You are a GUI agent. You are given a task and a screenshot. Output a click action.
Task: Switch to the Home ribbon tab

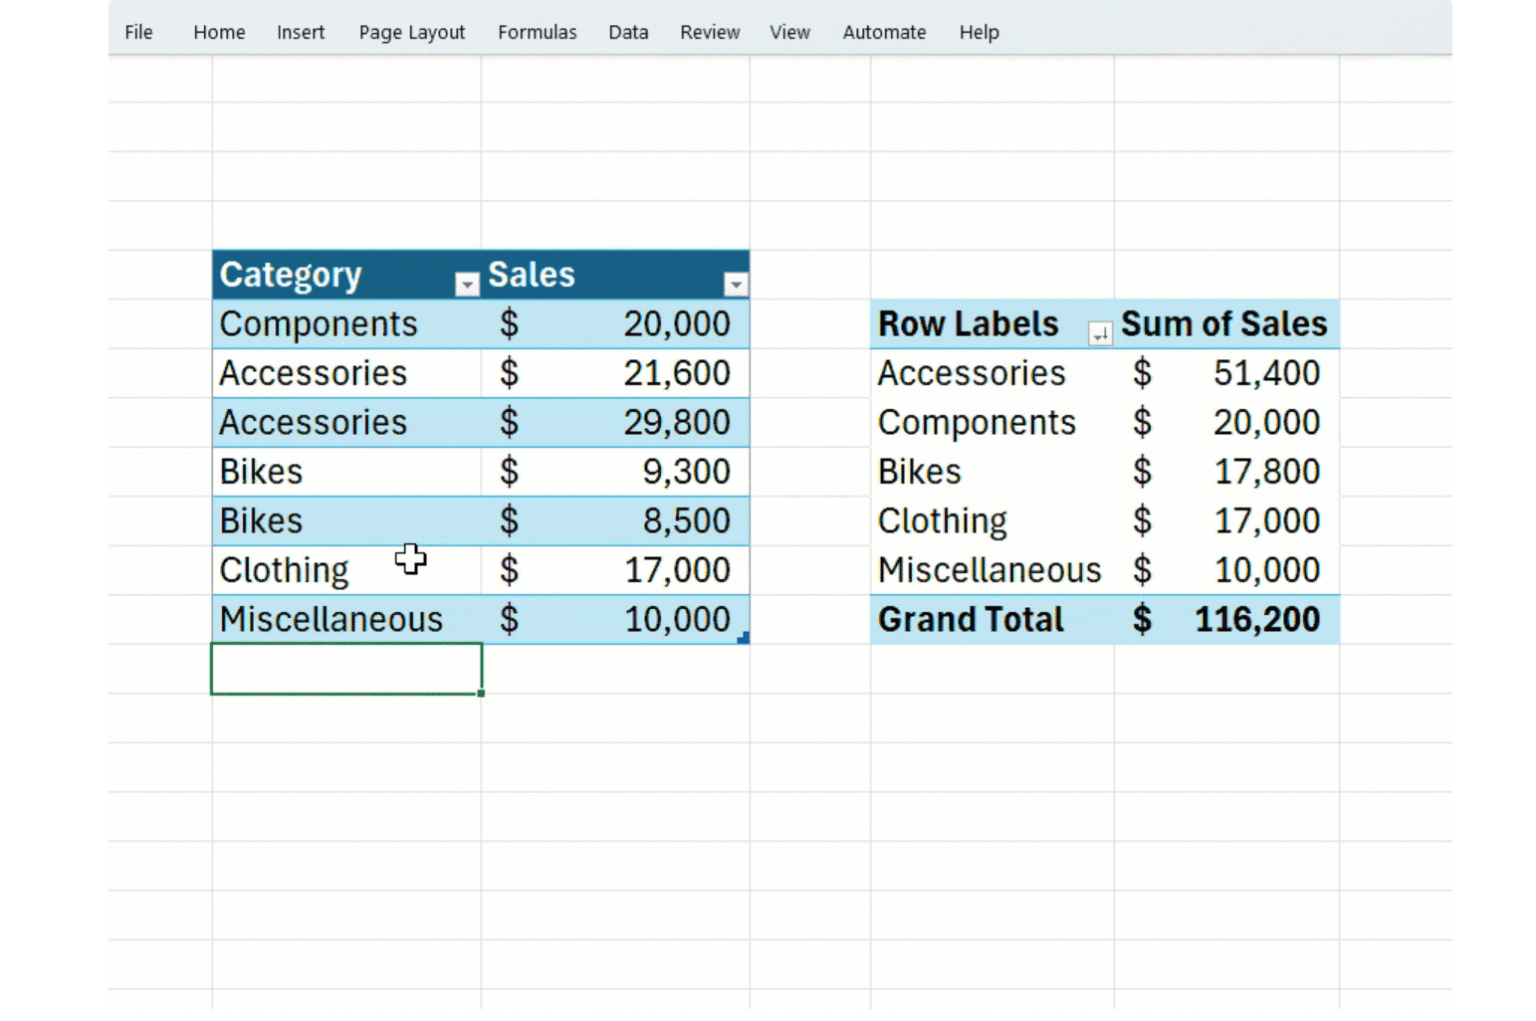tap(218, 32)
